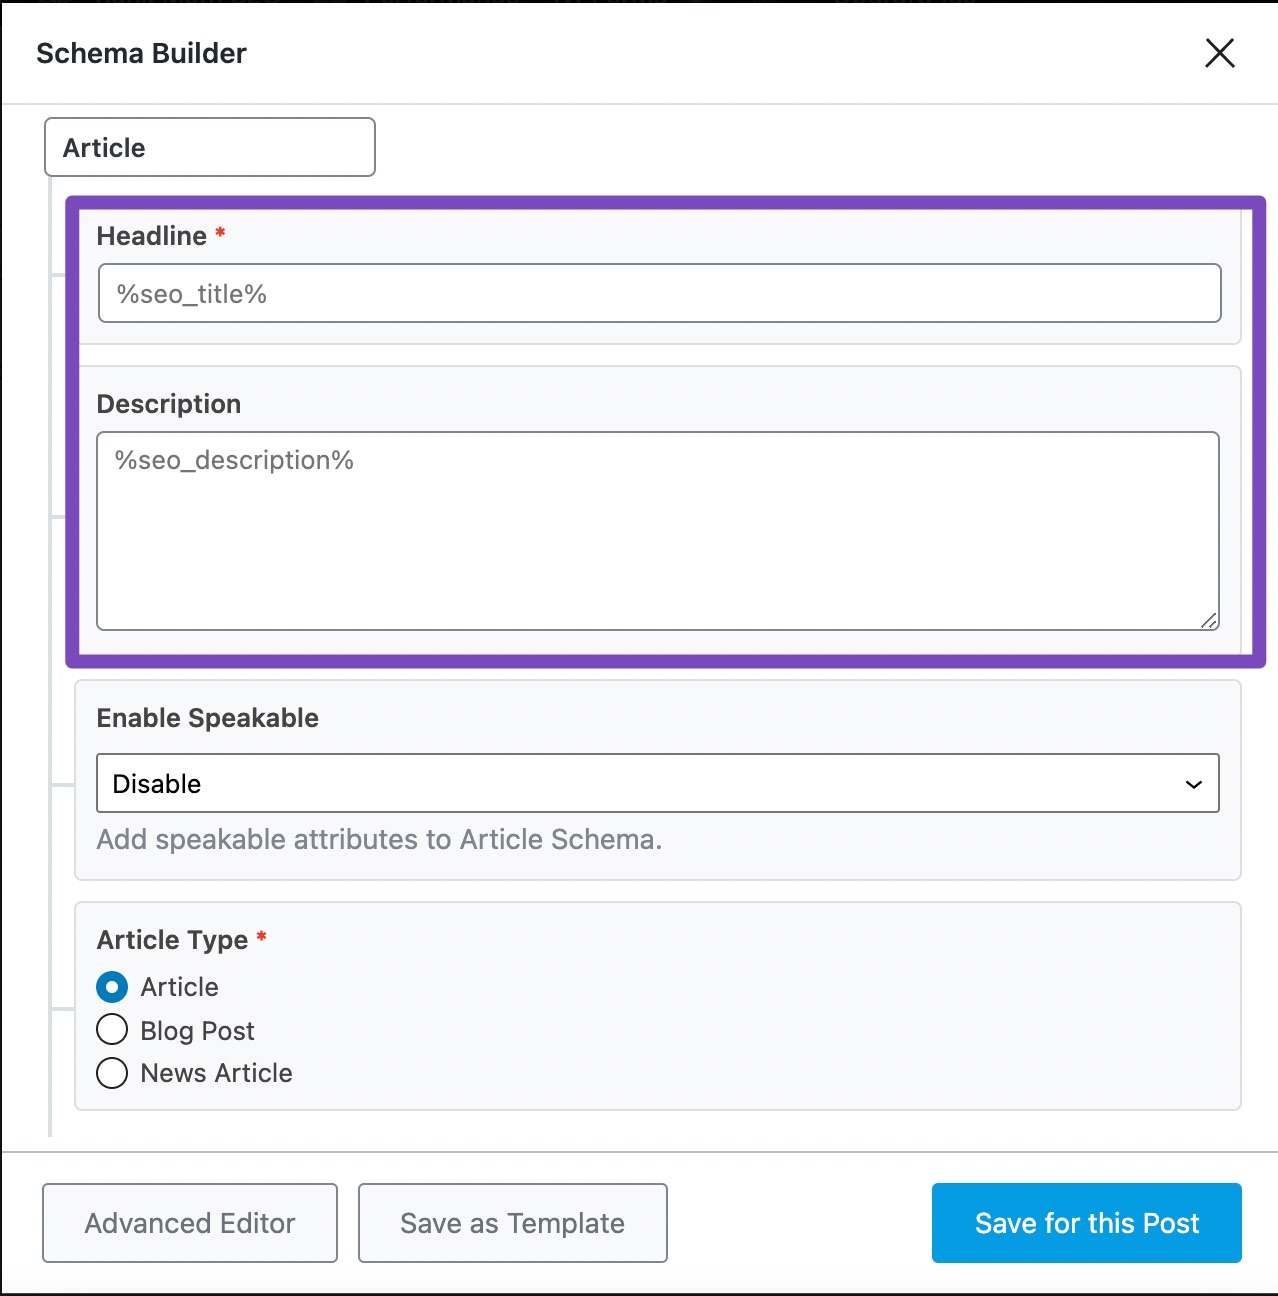
Task: Choose the News Article radio option
Action: [112, 1073]
